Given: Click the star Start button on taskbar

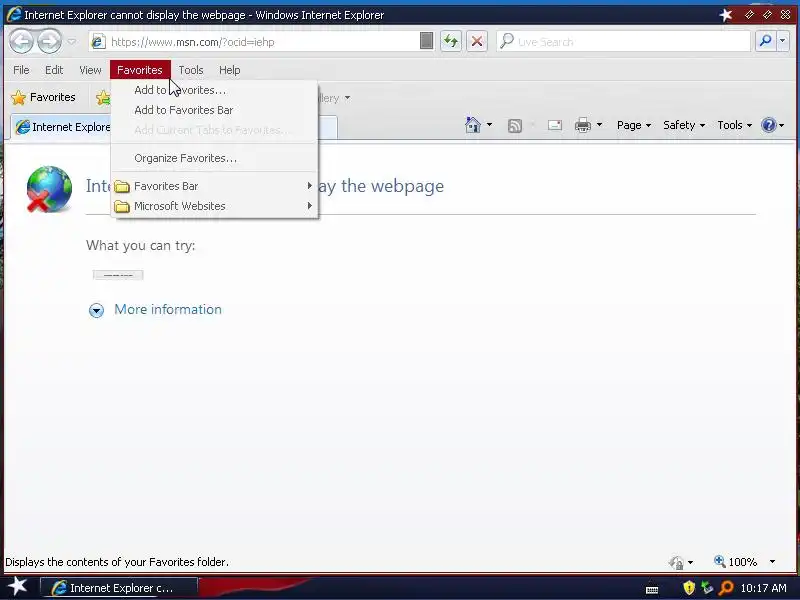Looking at the screenshot, I should 18,587.
